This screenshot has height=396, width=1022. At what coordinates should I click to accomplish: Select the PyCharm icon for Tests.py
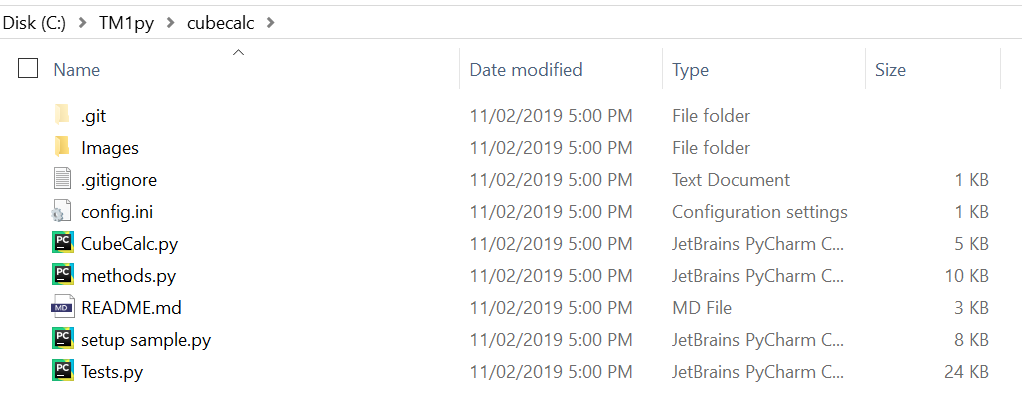click(63, 371)
